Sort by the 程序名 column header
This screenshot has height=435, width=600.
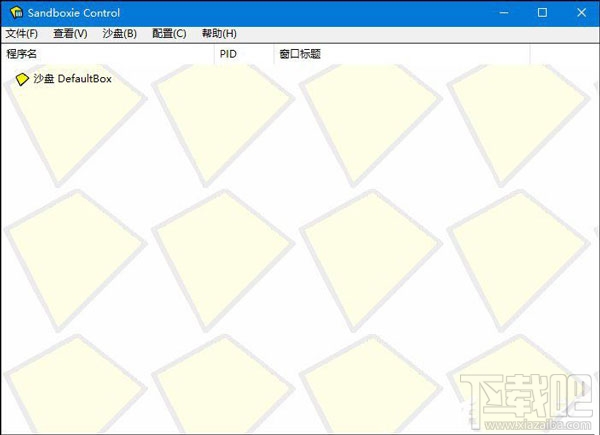click(x=108, y=54)
